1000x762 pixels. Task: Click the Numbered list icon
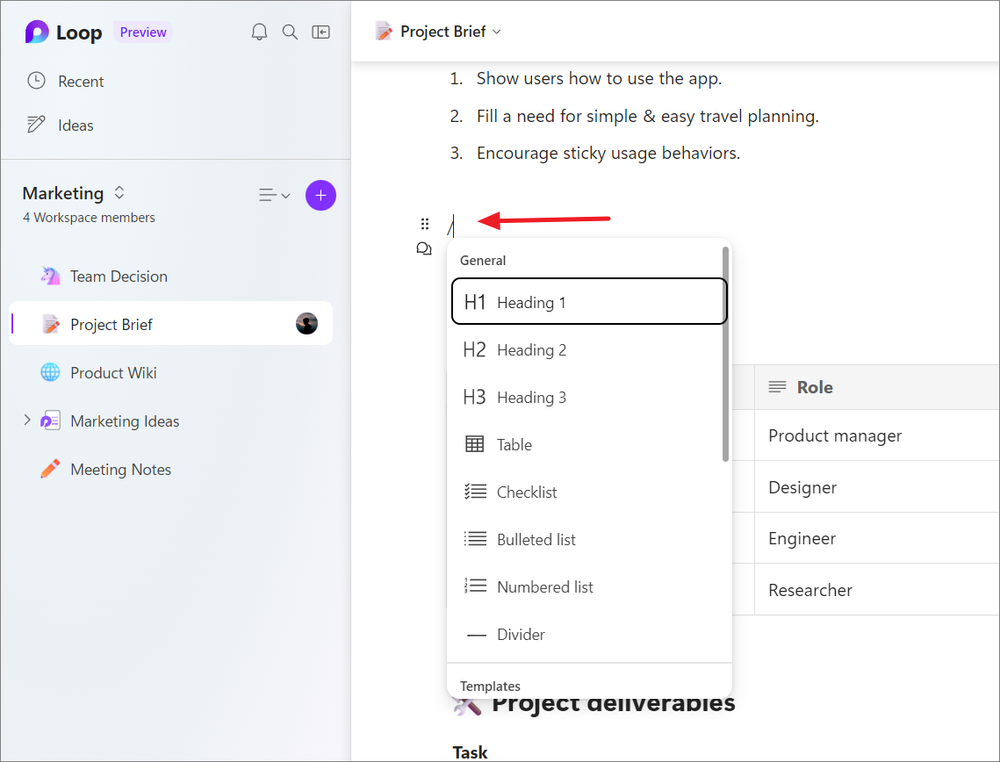point(475,586)
